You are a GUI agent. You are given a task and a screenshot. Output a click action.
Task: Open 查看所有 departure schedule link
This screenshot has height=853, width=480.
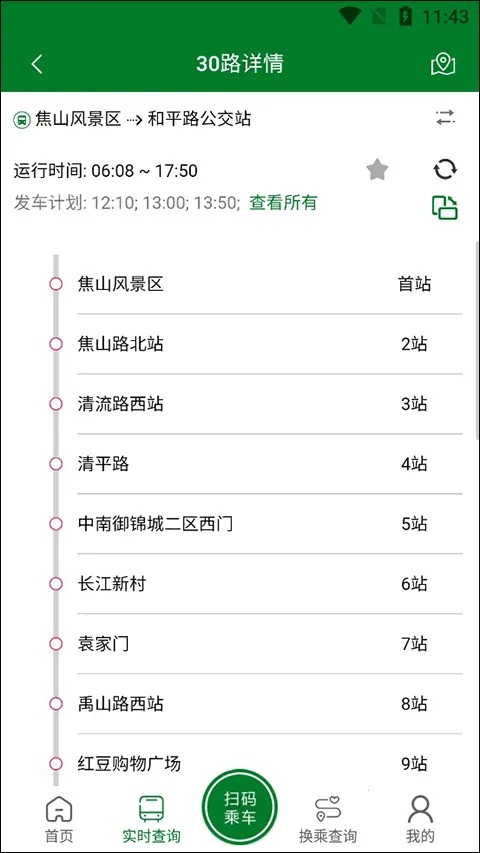(283, 203)
